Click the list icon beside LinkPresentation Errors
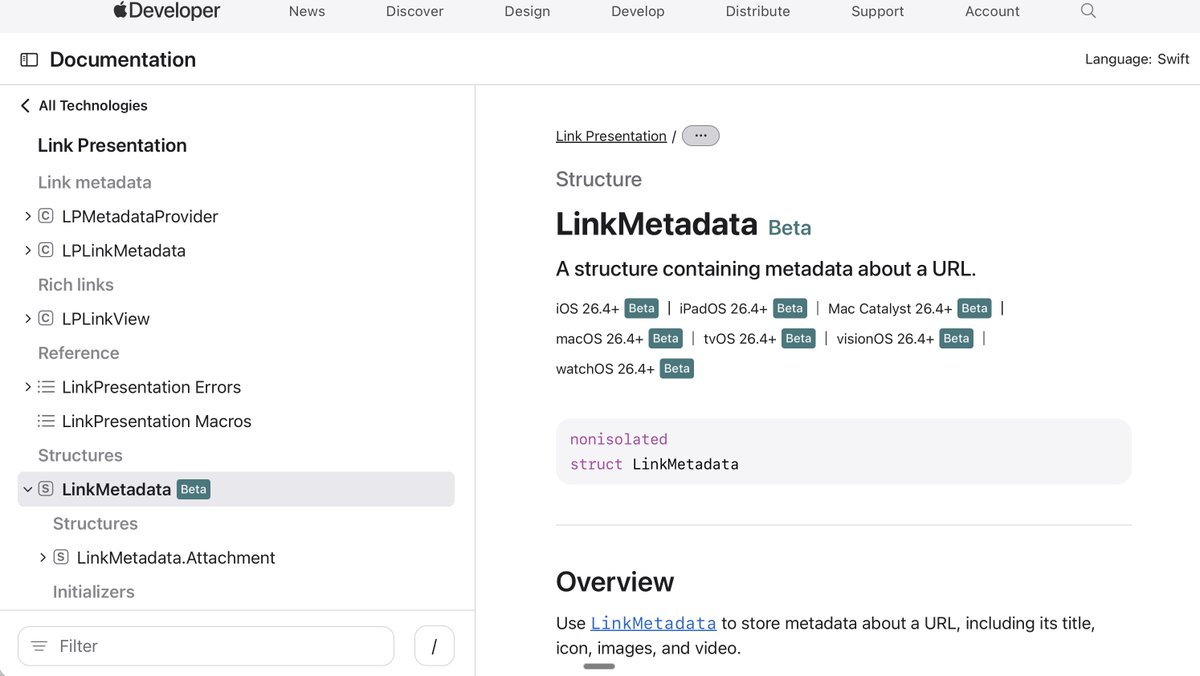Image resolution: width=1200 pixels, height=676 pixels. [x=45, y=387]
